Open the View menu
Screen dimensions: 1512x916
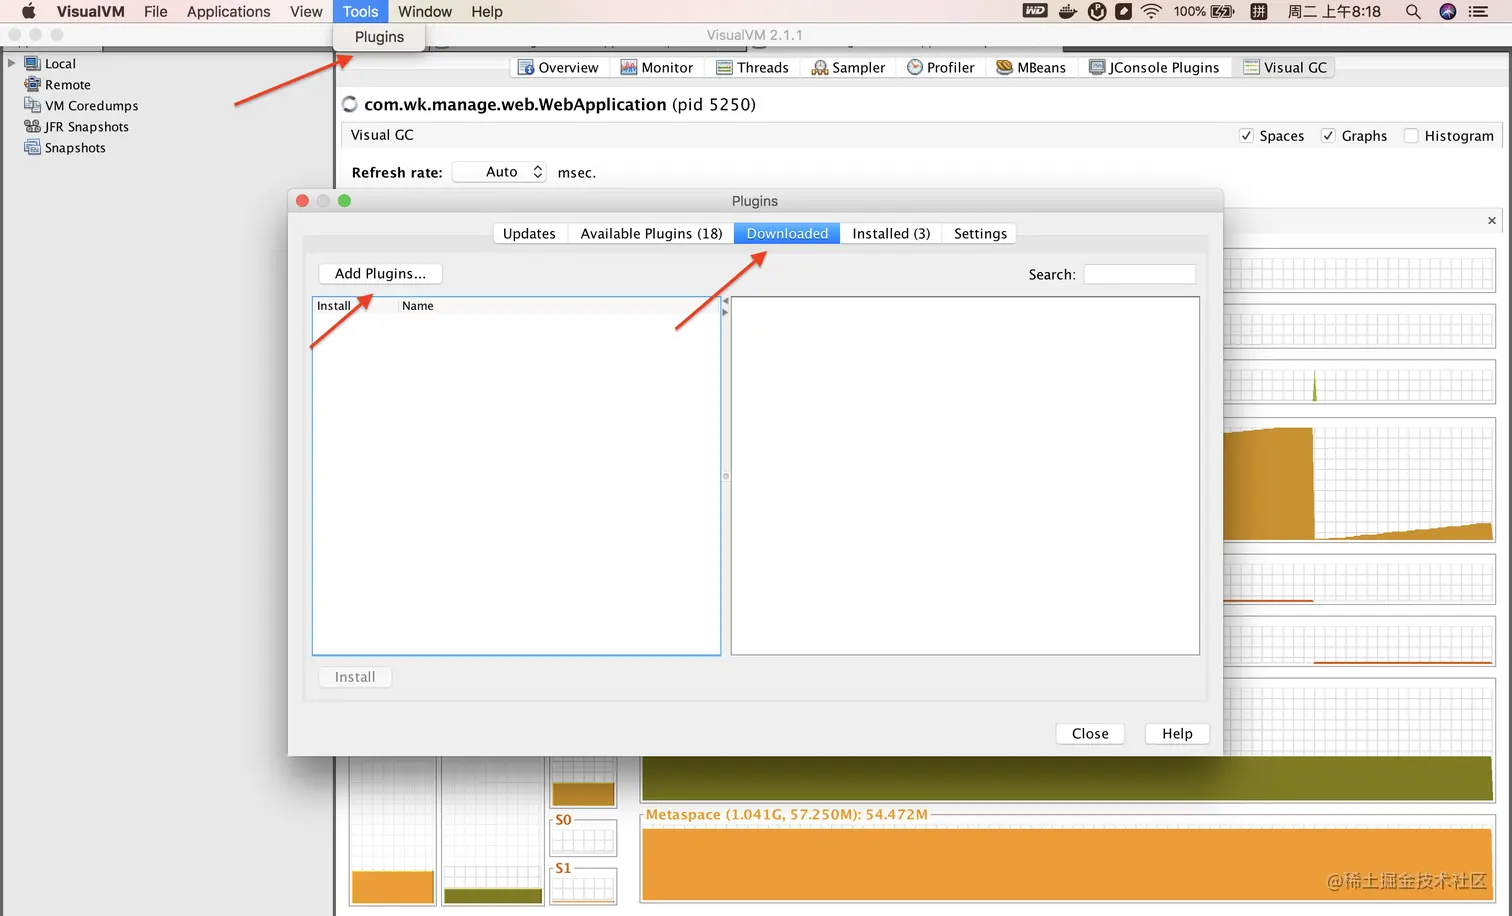306,11
